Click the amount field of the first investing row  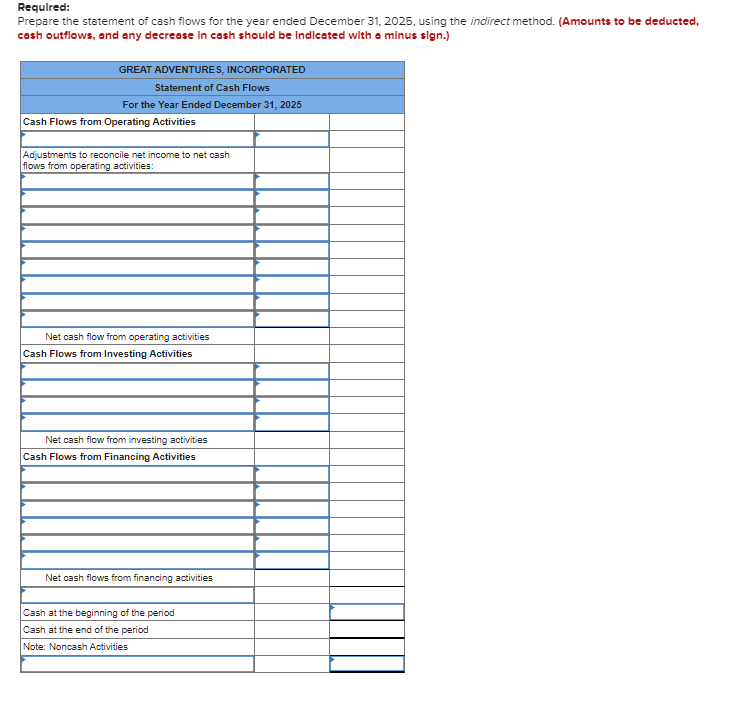pyautogui.click(x=292, y=371)
